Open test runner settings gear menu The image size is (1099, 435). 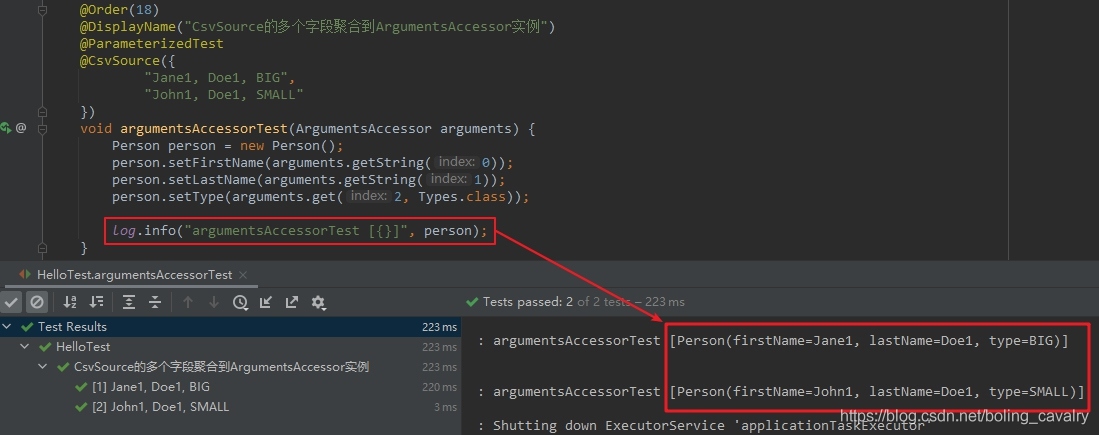pyautogui.click(x=318, y=303)
